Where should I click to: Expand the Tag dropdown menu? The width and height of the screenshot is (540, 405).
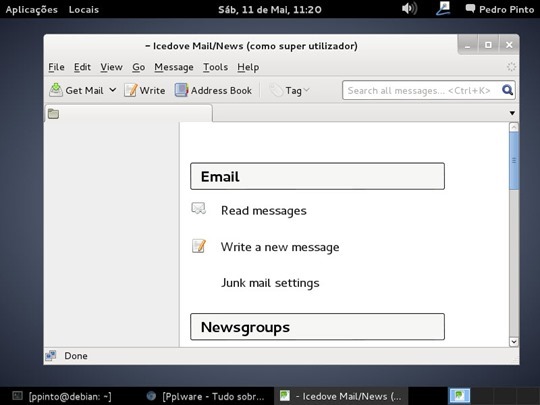tap(307, 90)
